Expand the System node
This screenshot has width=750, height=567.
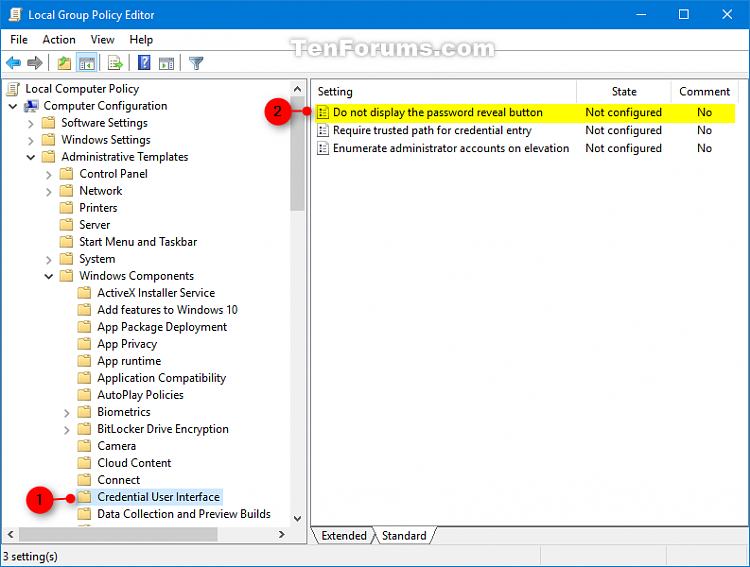(x=49, y=260)
